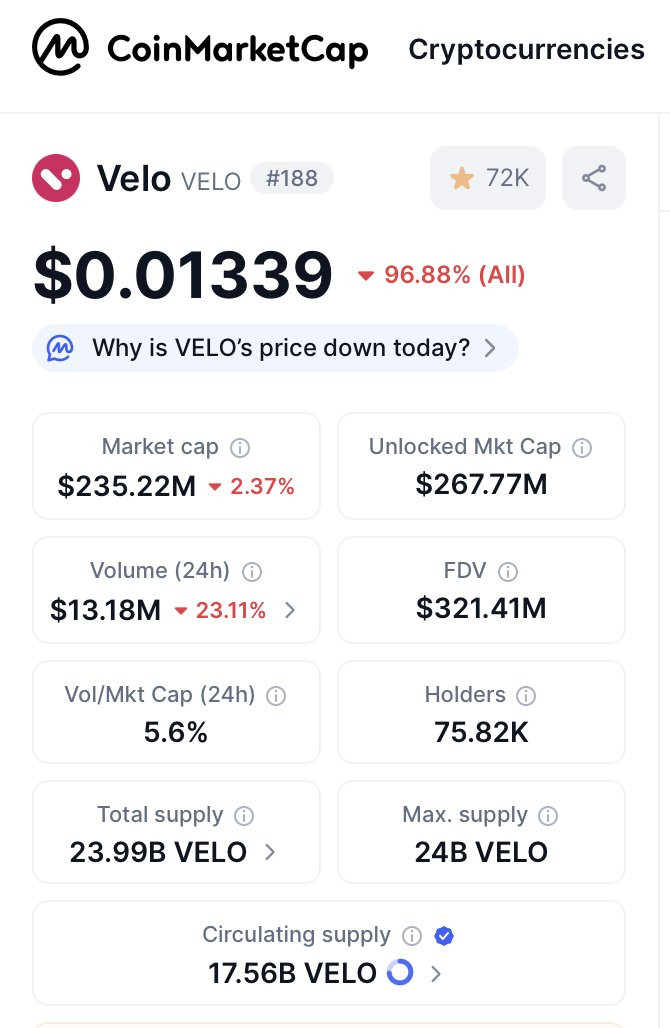This screenshot has height=1028, width=670.
Task: Click the FDV info icon
Action: tap(508, 572)
